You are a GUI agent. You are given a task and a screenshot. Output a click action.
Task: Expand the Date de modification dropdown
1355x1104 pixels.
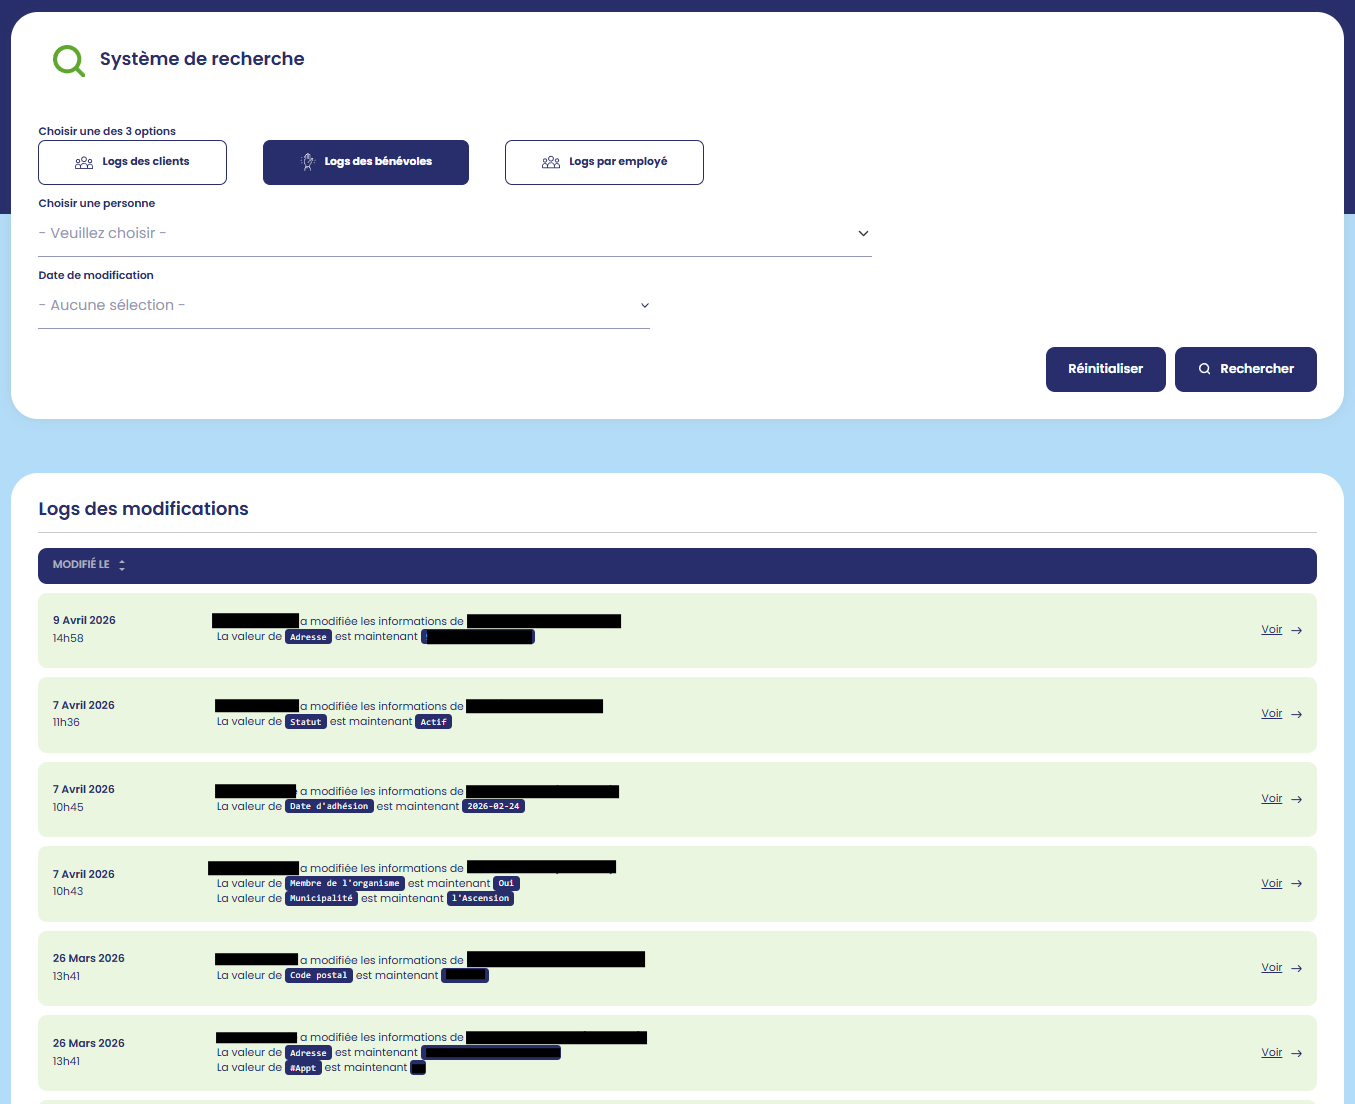click(343, 306)
